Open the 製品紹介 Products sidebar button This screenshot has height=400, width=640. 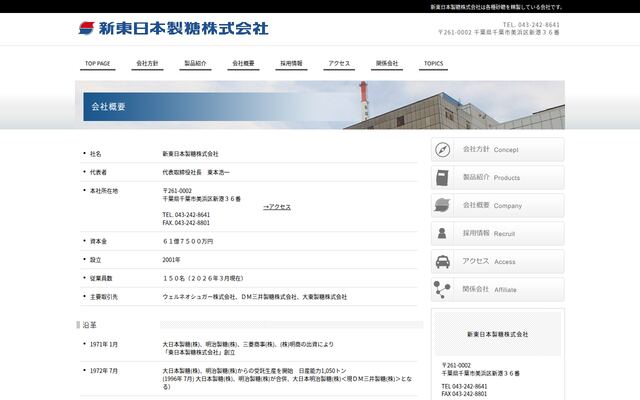coord(498,178)
